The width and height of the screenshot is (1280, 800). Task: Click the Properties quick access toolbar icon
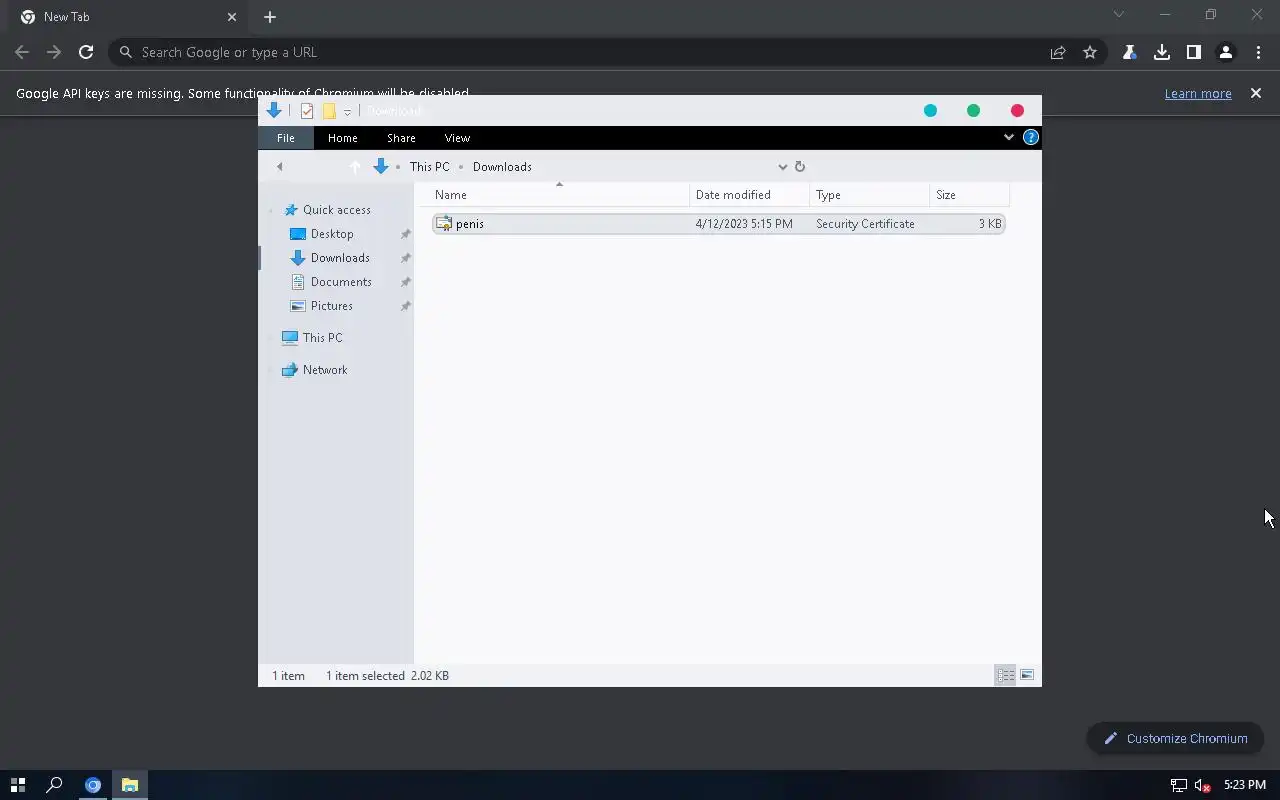pos(307,111)
